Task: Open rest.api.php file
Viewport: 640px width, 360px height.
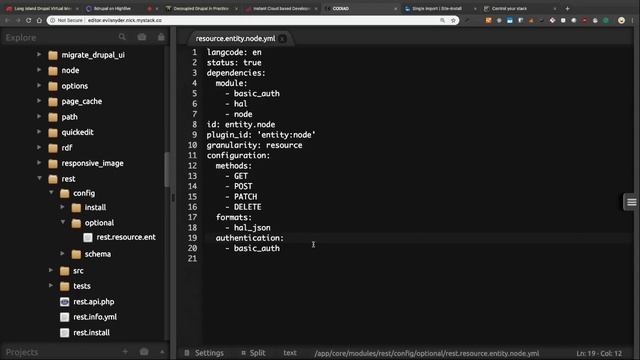Action: pyautogui.click(x=93, y=302)
